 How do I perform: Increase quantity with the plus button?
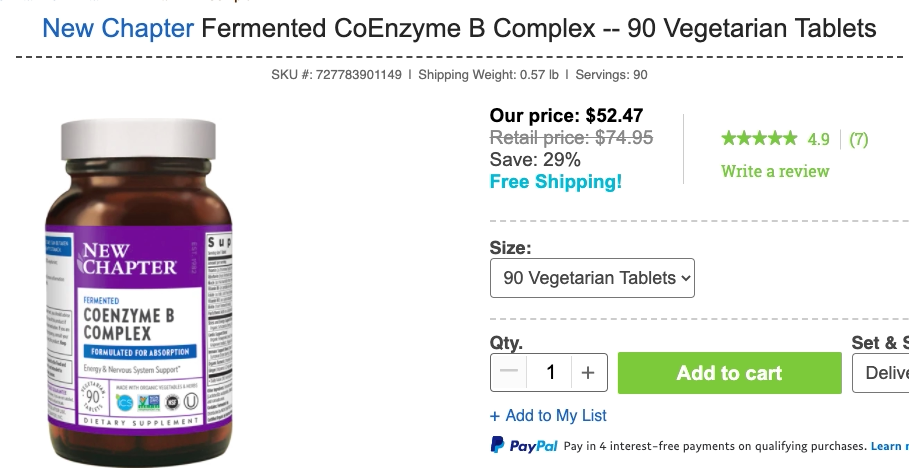point(588,373)
